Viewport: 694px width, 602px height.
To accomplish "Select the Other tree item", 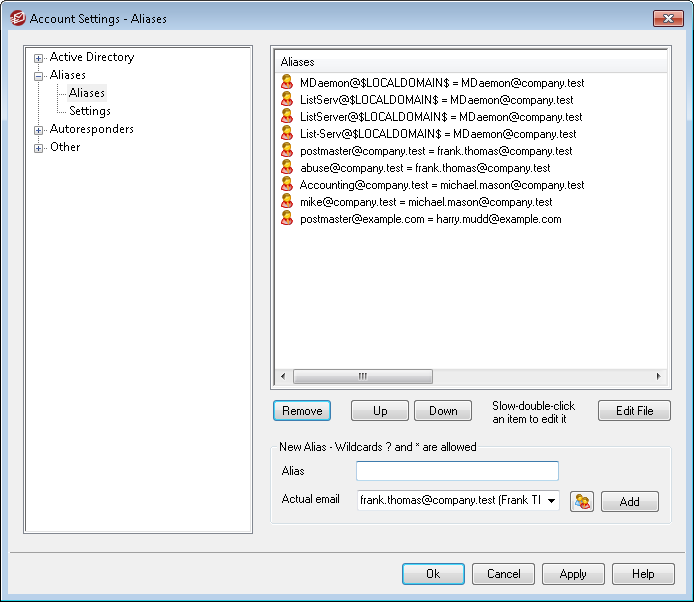I will pos(65,147).
